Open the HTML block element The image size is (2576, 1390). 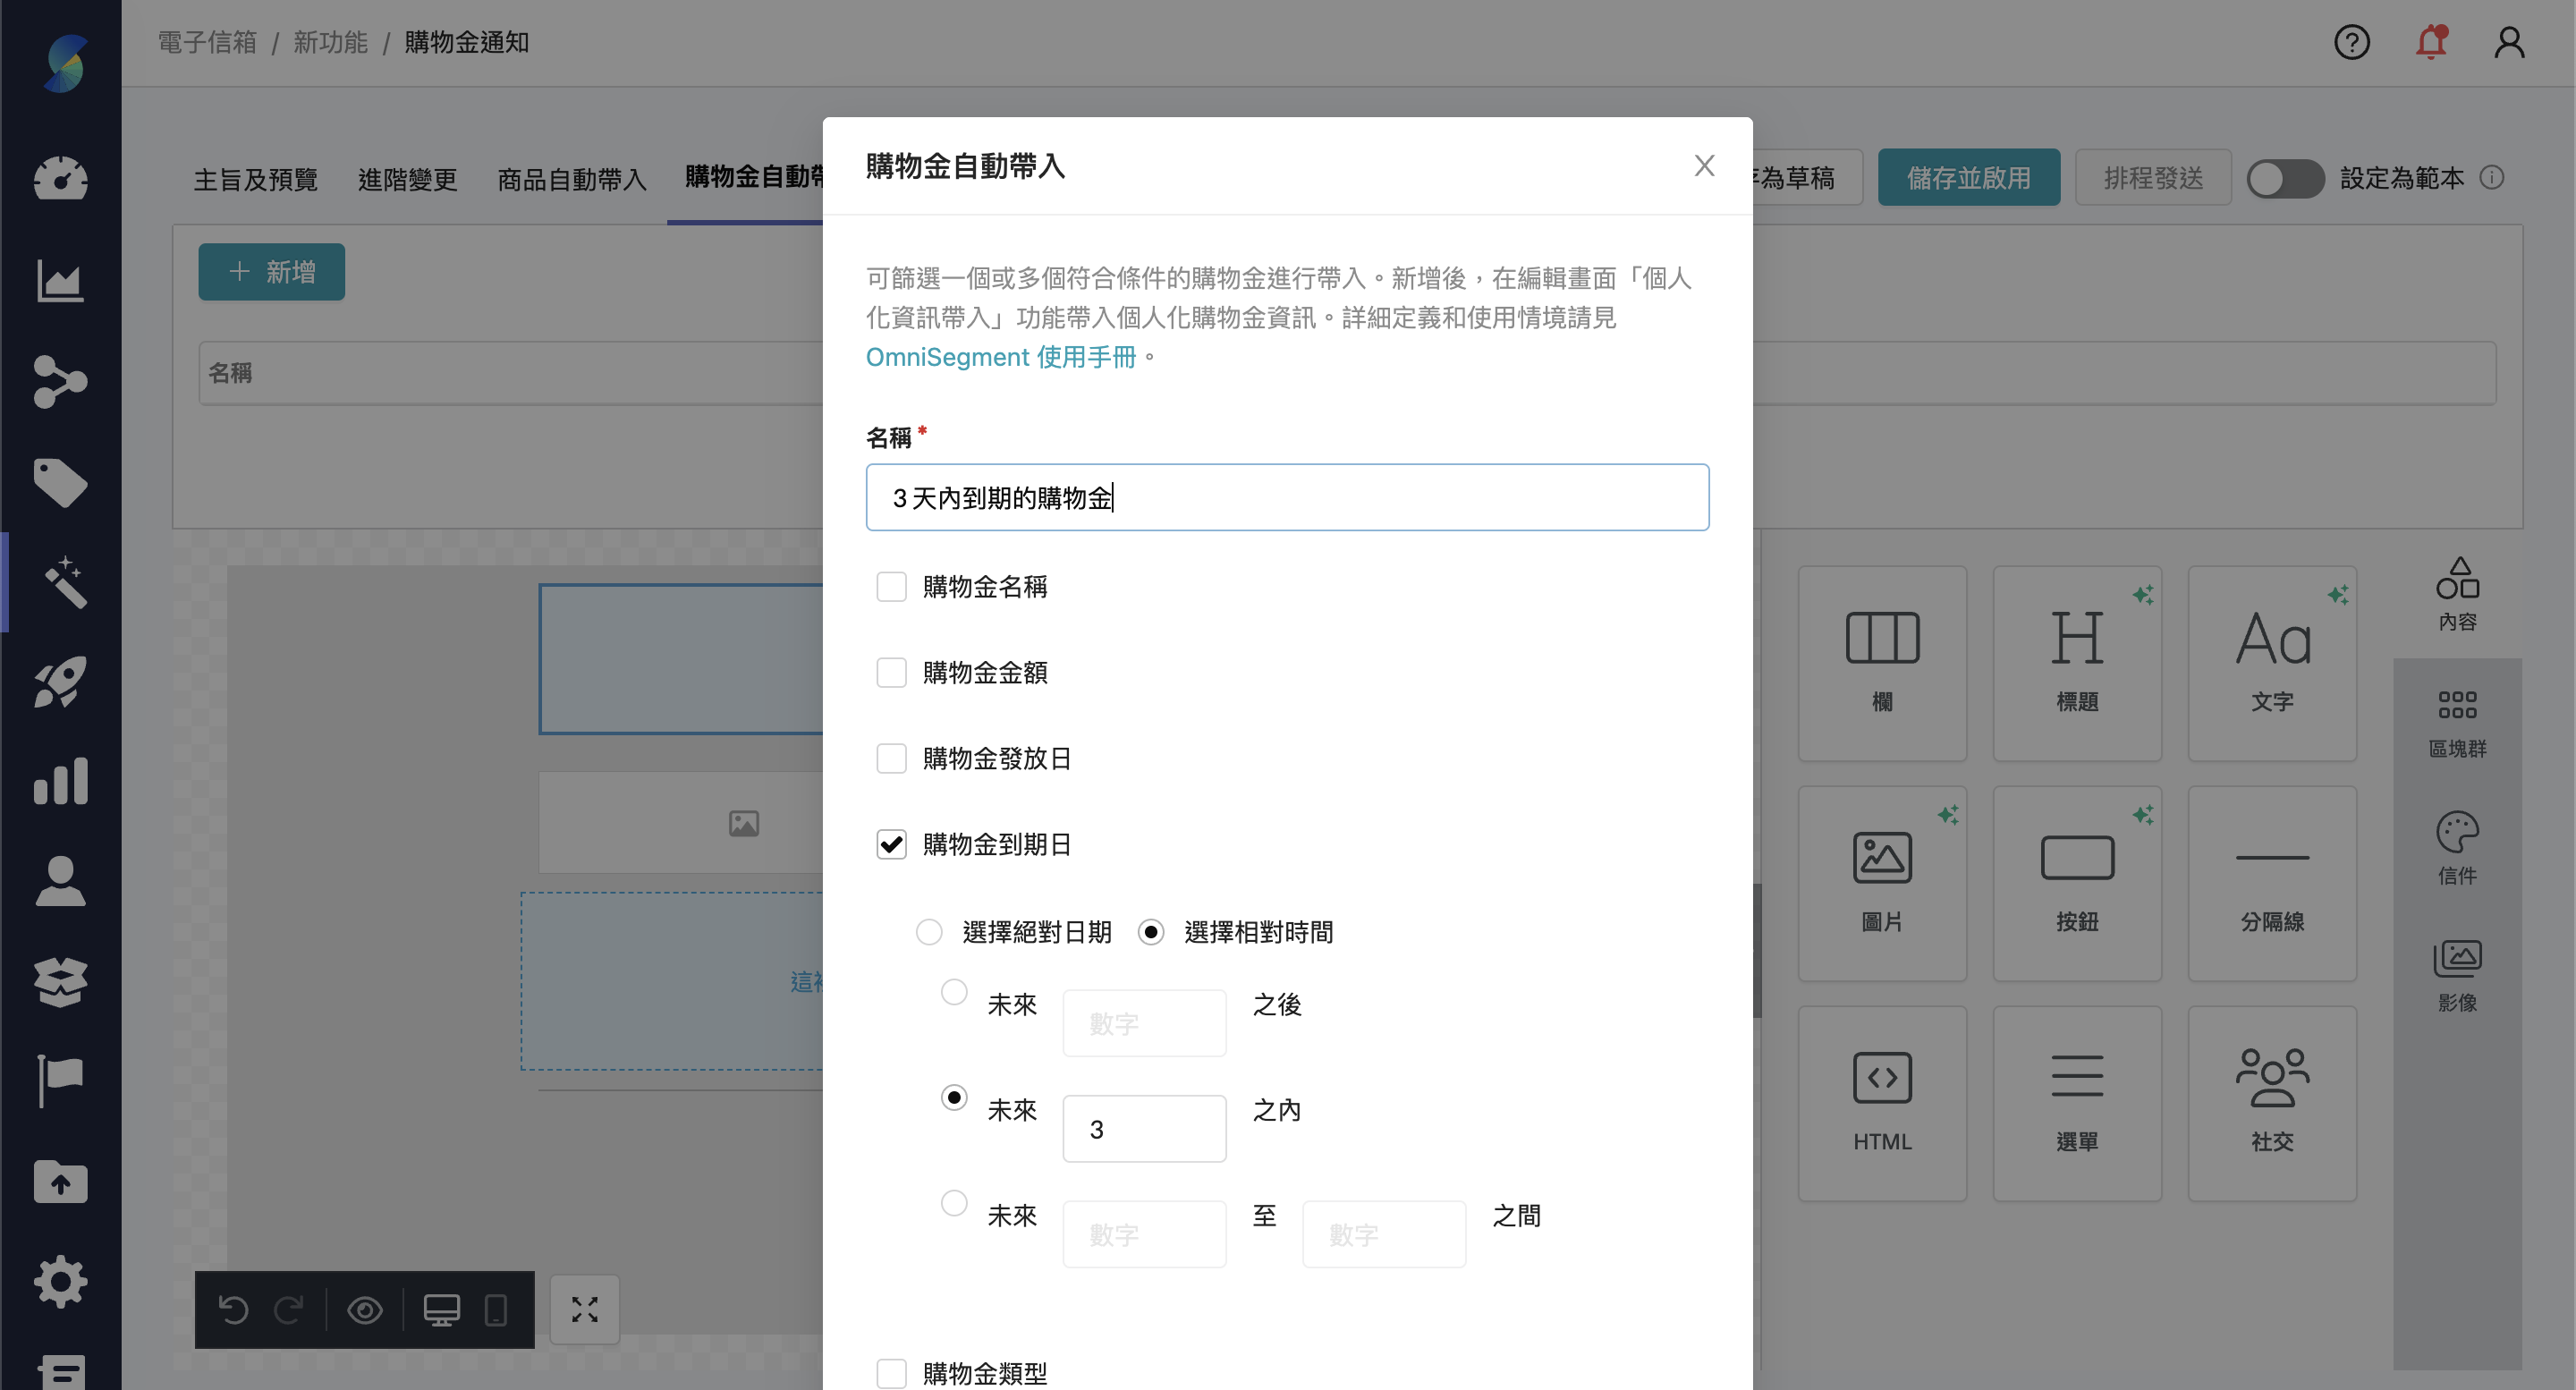pos(1881,1100)
